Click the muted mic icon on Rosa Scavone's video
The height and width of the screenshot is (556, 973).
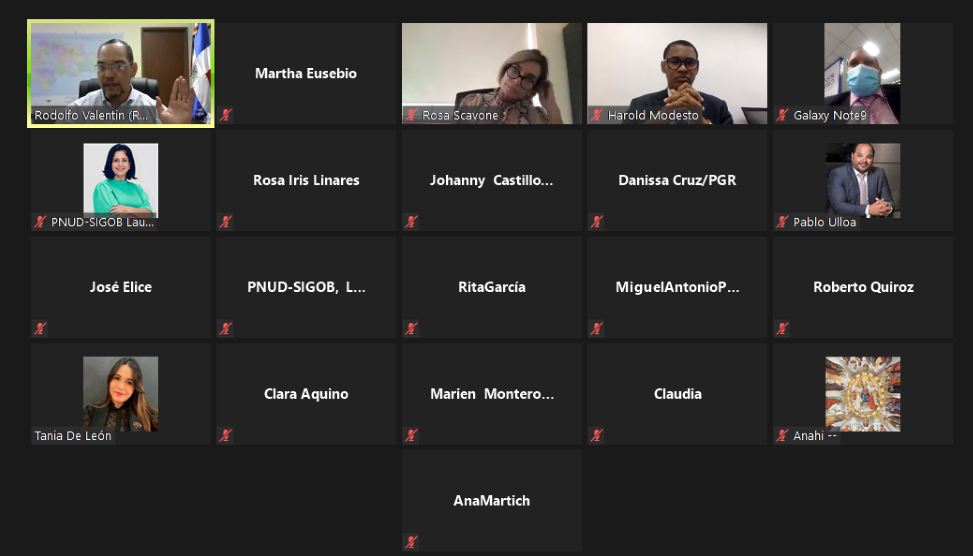(411, 115)
